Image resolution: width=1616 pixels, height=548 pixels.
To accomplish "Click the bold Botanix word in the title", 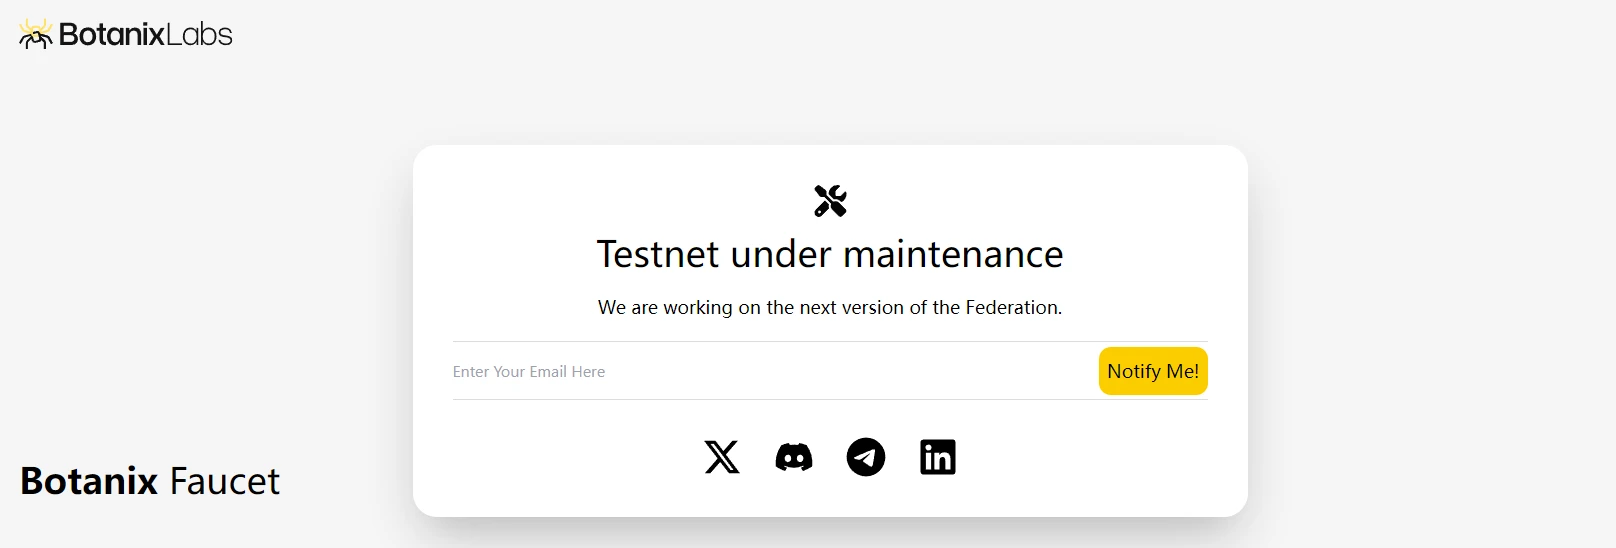I will 89,481.
